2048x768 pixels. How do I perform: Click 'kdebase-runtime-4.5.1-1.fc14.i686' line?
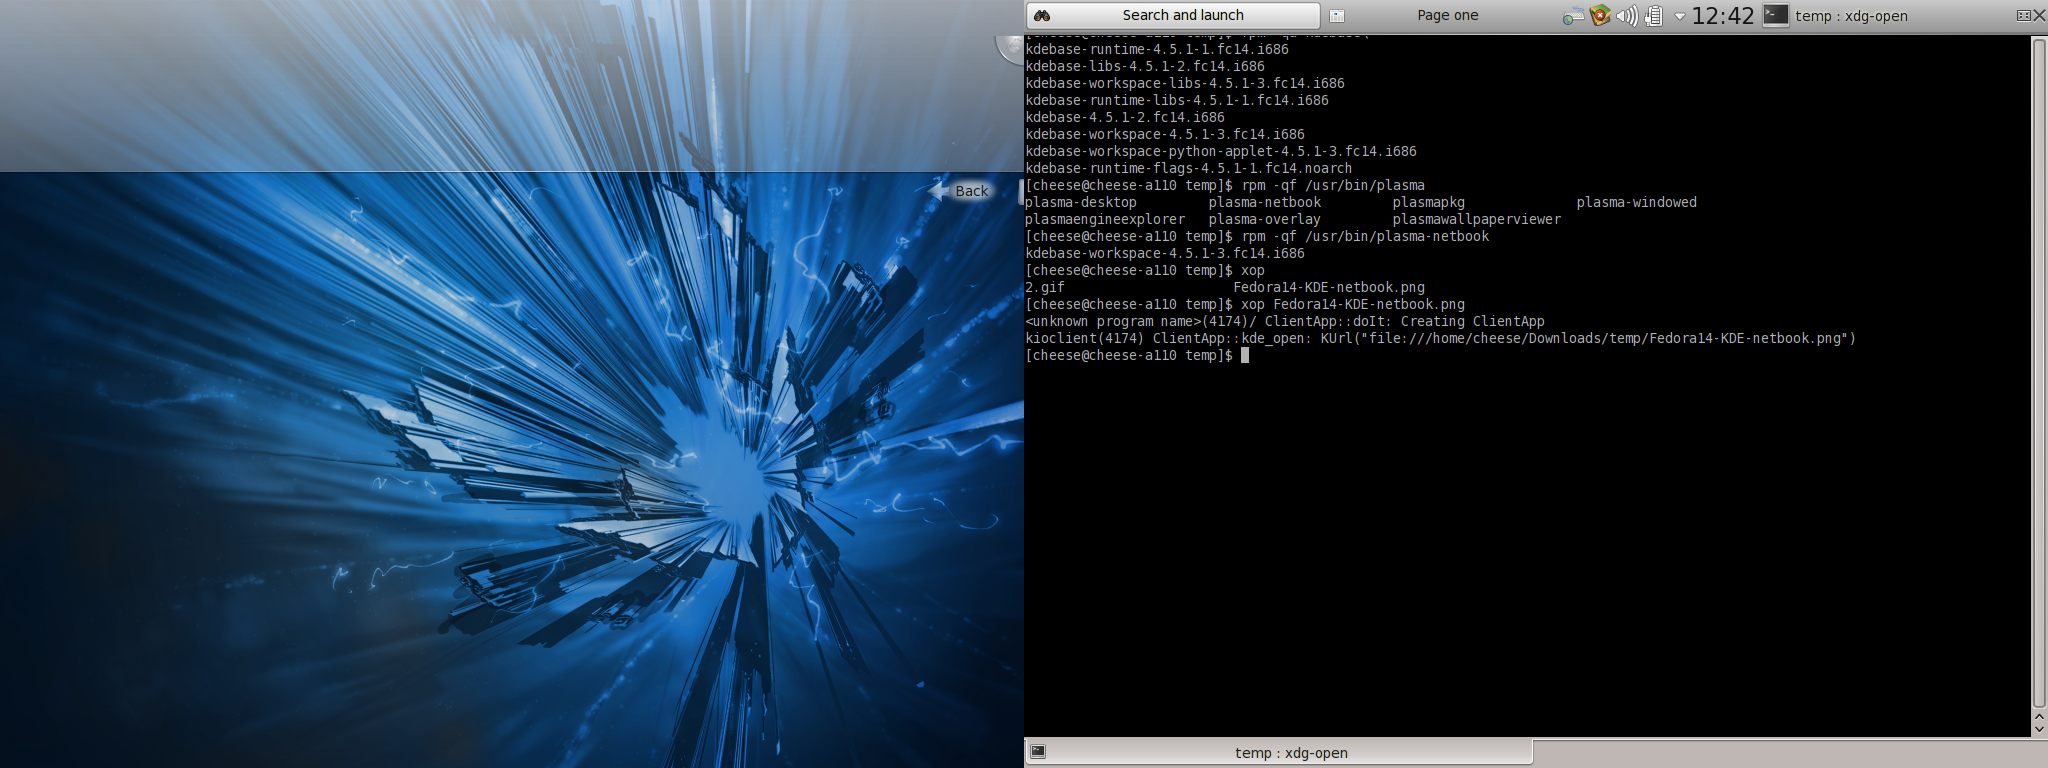pyautogui.click(x=1157, y=49)
